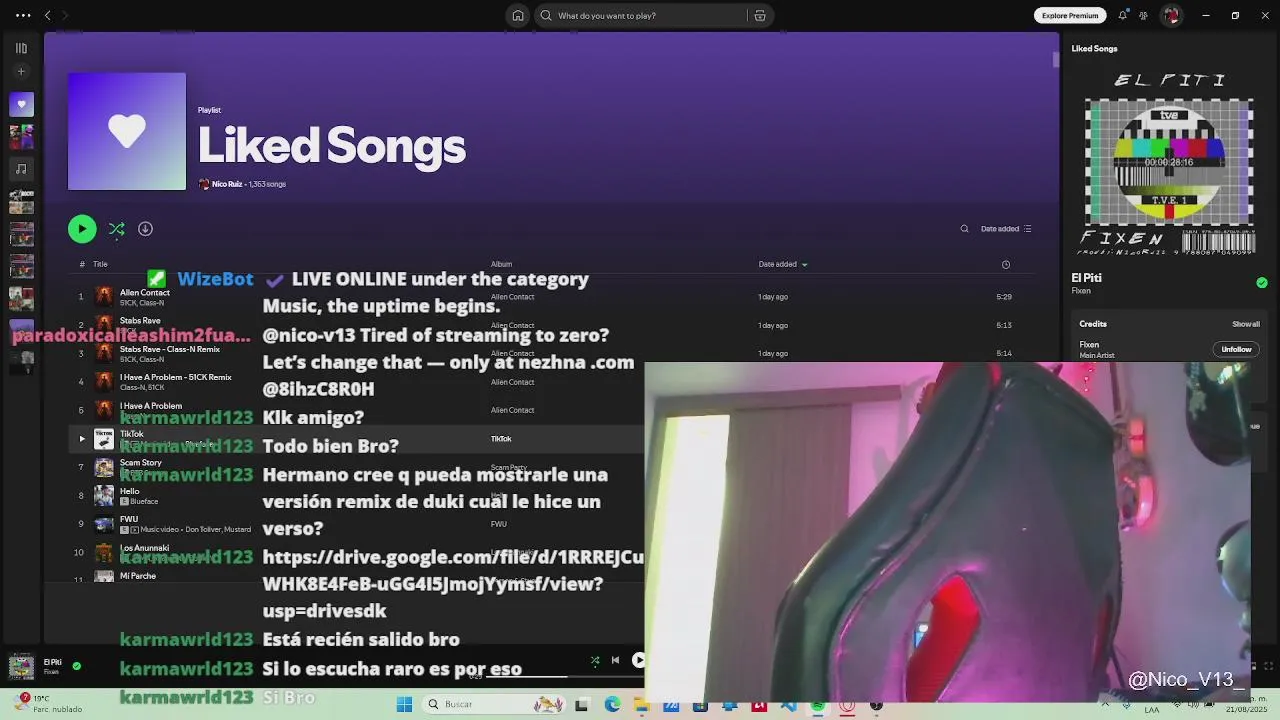Viewport: 1280px width, 720px height.
Task: Skip to the previous track
Action: click(615, 660)
